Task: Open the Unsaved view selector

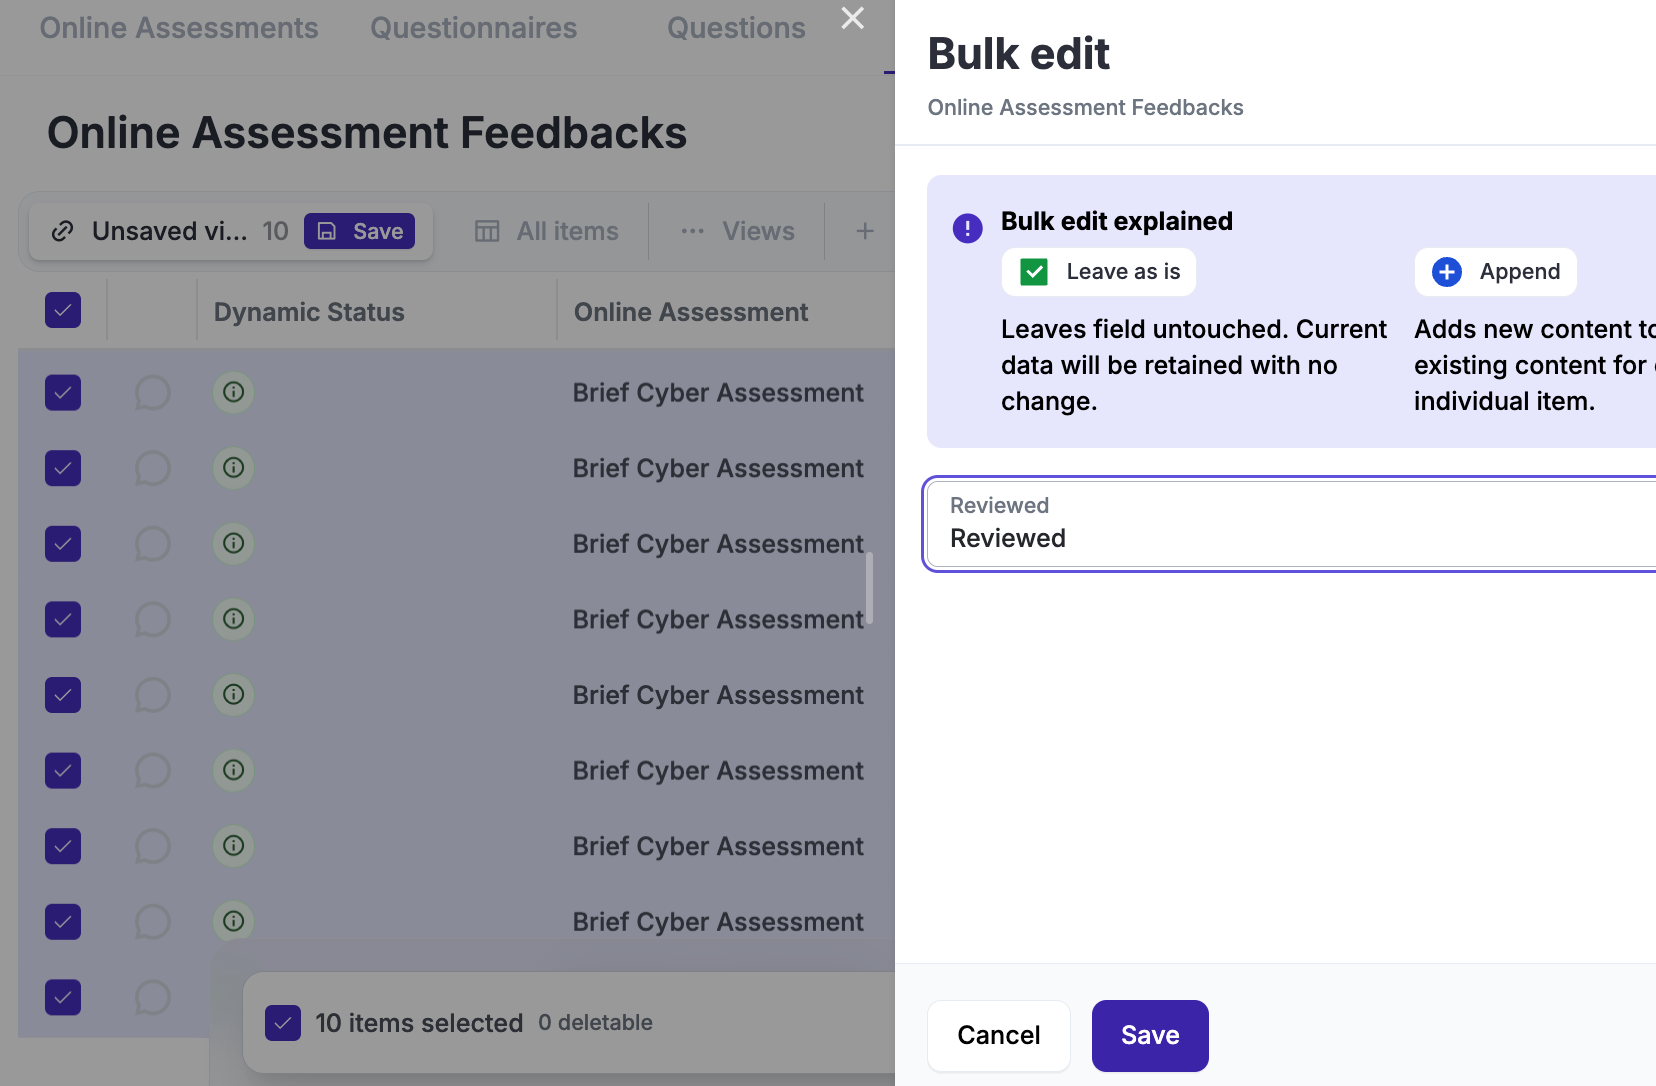Action: coord(170,231)
